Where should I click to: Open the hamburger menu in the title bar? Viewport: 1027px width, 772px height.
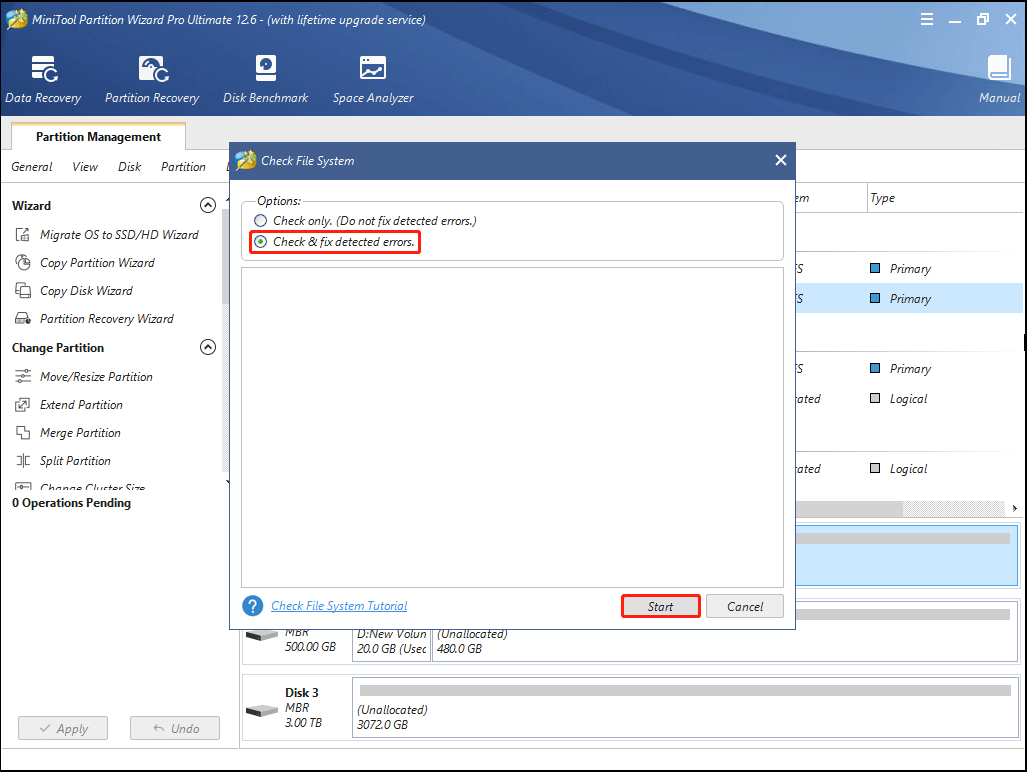pyautogui.click(x=927, y=19)
